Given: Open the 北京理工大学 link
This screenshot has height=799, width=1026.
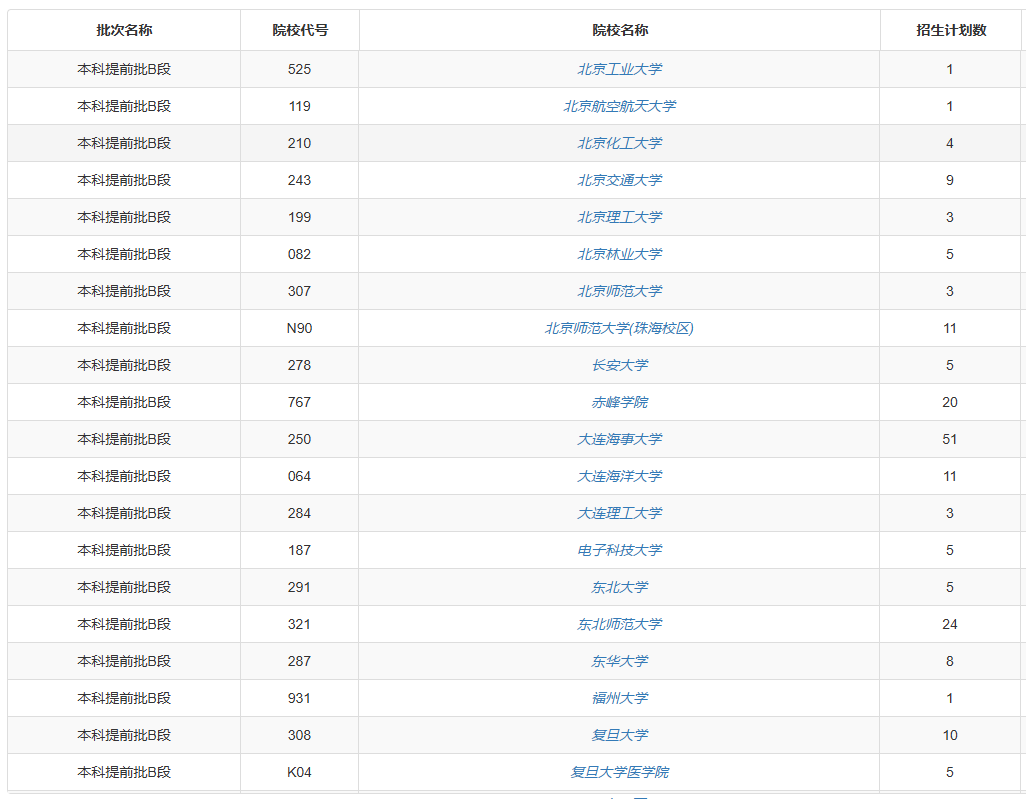Looking at the screenshot, I should tap(620, 217).
